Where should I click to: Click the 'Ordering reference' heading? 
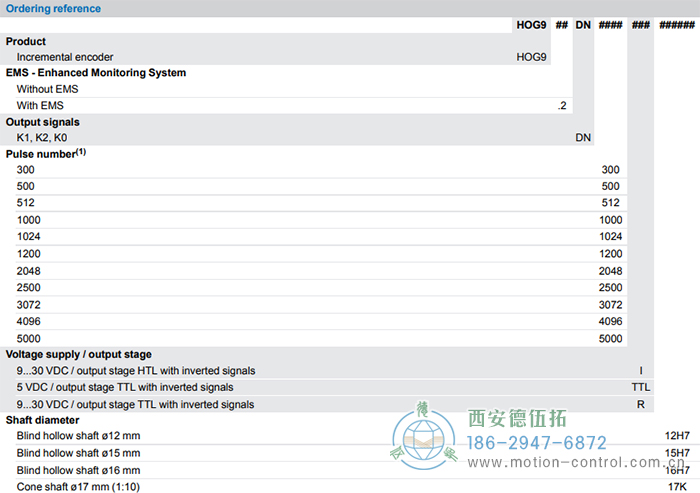coord(54,9)
